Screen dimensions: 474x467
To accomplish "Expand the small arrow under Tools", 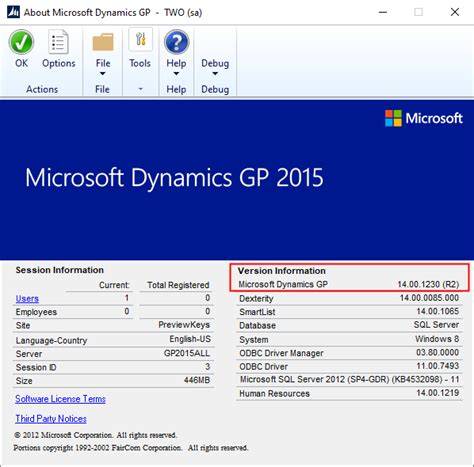I will (x=140, y=89).
